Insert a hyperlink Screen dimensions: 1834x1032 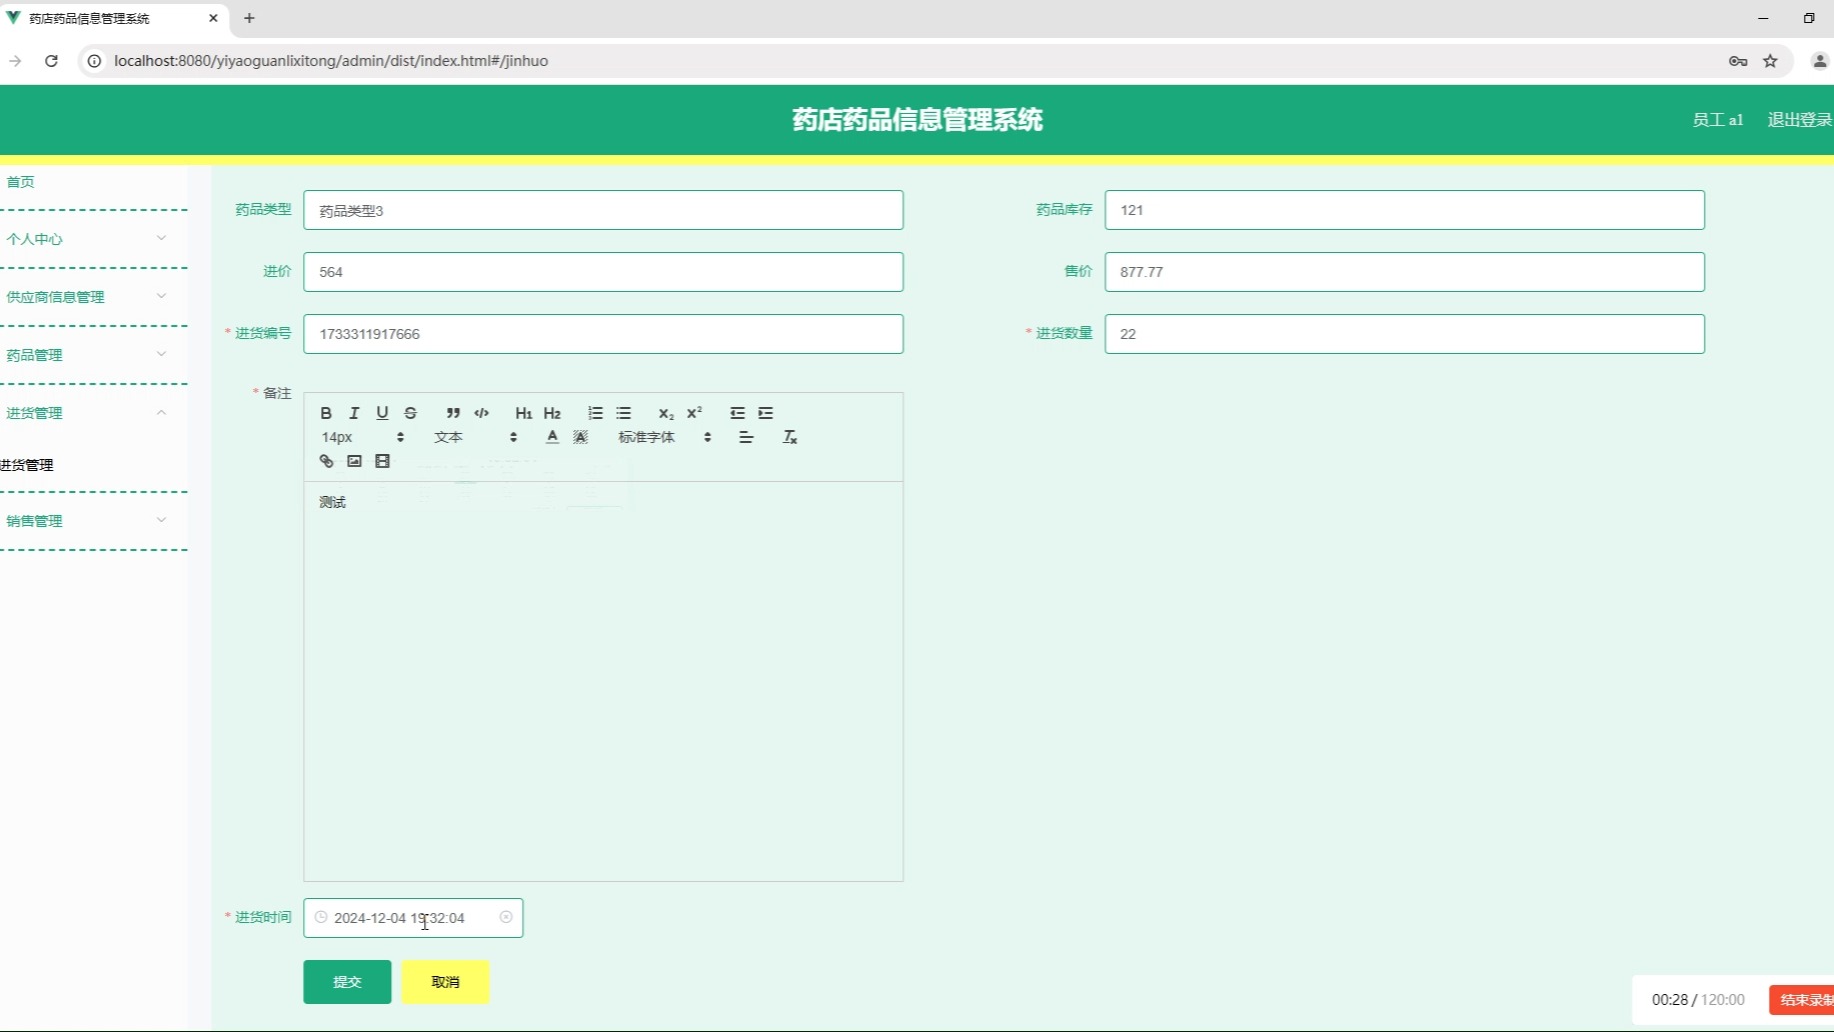tap(326, 461)
